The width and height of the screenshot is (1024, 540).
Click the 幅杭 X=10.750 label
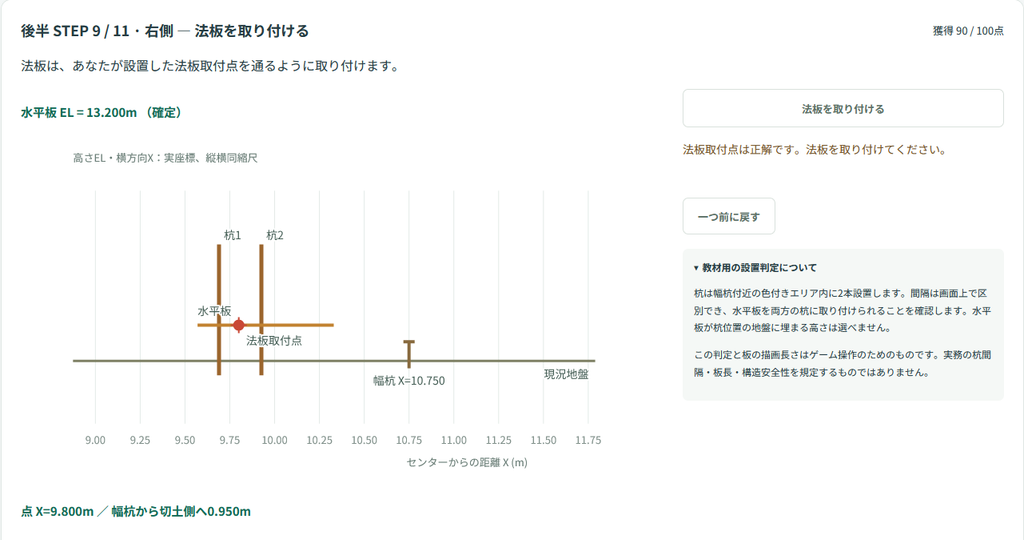click(x=409, y=381)
